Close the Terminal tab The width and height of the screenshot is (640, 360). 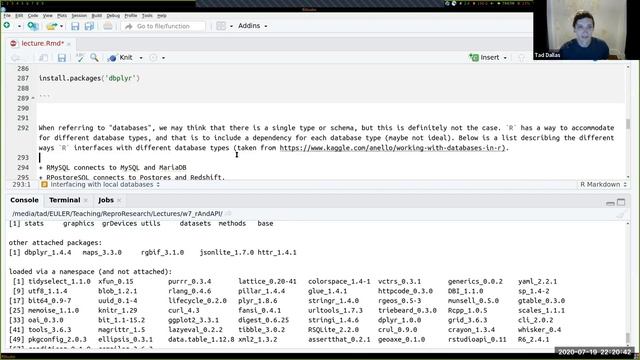tap(86, 200)
